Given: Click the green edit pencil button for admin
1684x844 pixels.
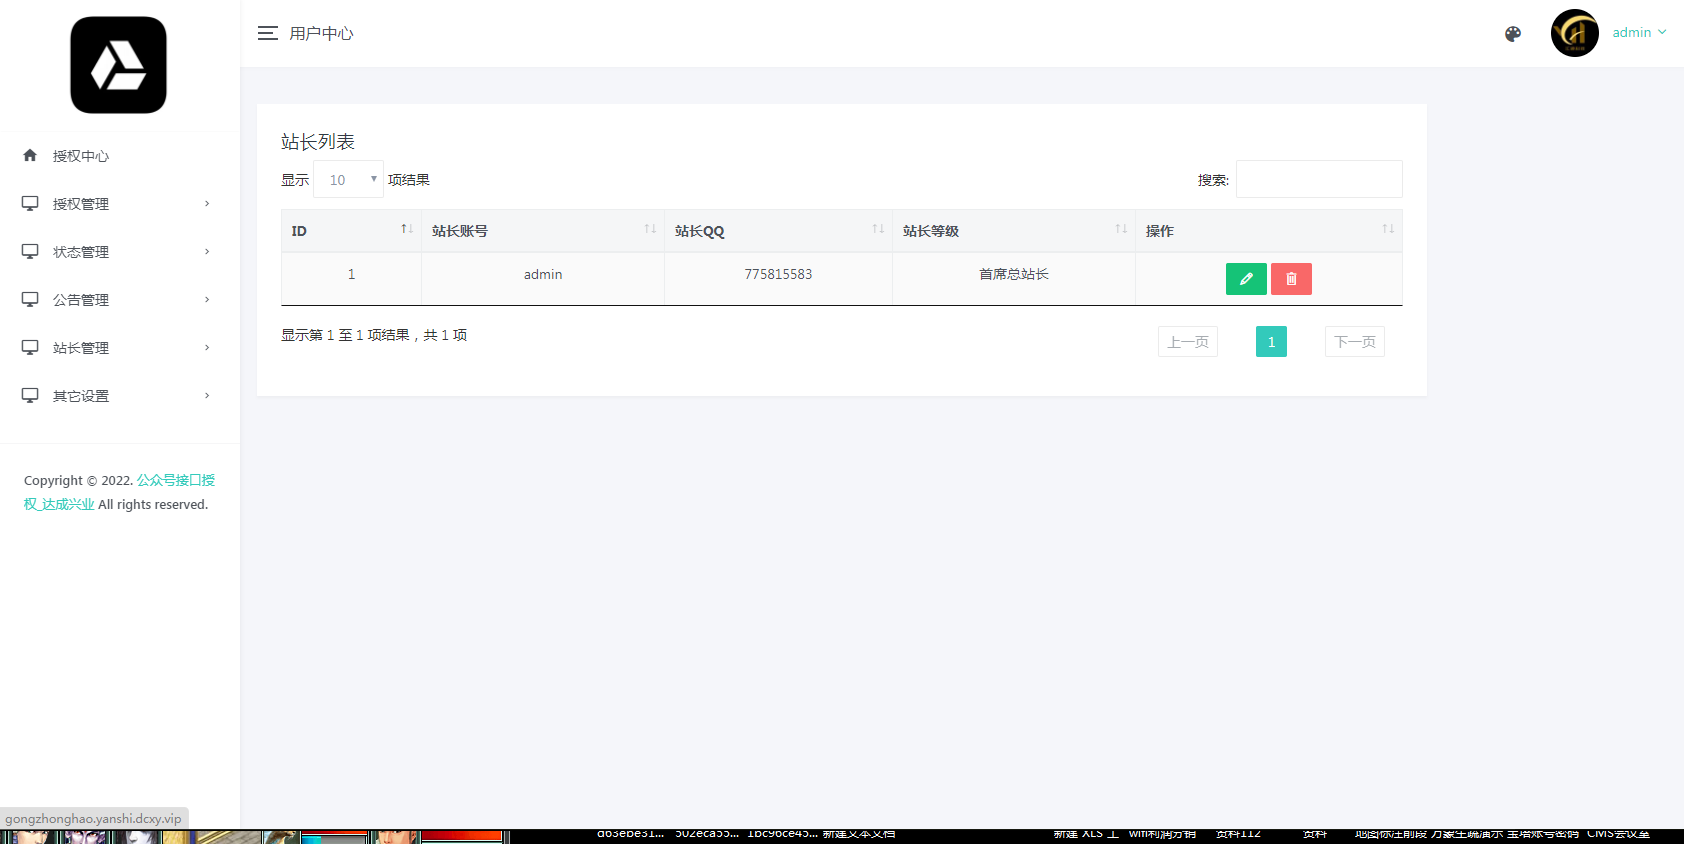Looking at the screenshot, I should (x=1245, y=279).
